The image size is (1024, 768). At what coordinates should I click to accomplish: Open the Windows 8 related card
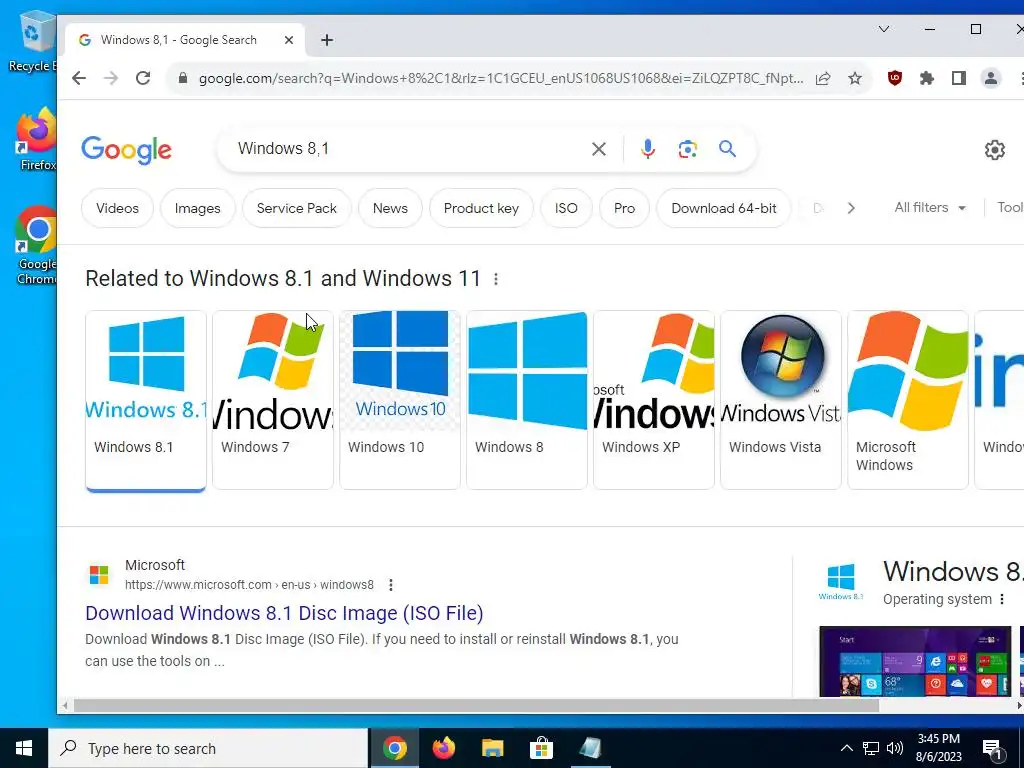(x=527, y=400)
